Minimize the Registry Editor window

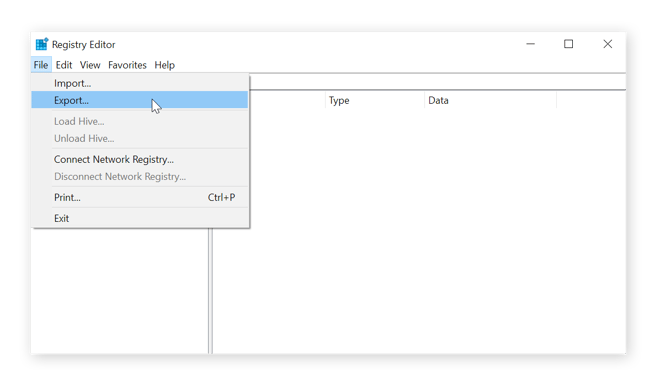tap(530, 44)
